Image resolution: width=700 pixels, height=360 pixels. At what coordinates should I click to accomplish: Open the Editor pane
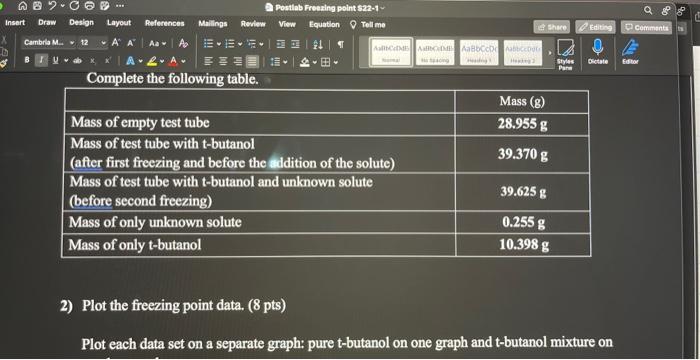[x=630, y=51]
